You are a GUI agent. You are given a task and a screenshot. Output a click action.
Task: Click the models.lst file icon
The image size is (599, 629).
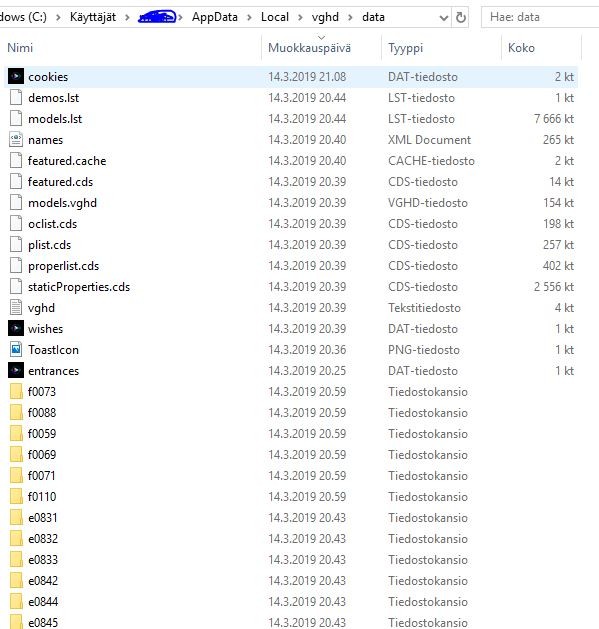coord(16,118)
